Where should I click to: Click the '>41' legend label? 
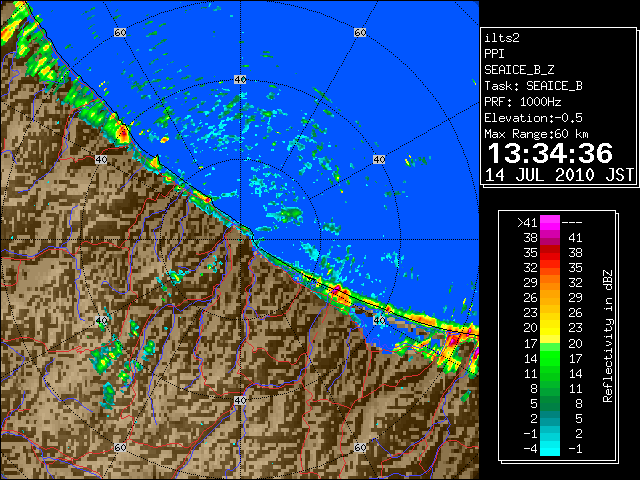click(527, 223)
